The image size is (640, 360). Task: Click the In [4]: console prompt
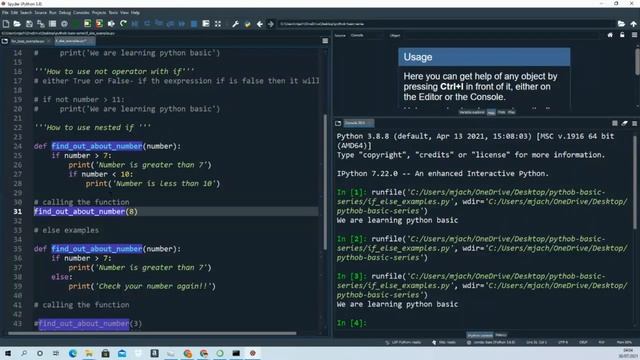click(x=352, y=323)
